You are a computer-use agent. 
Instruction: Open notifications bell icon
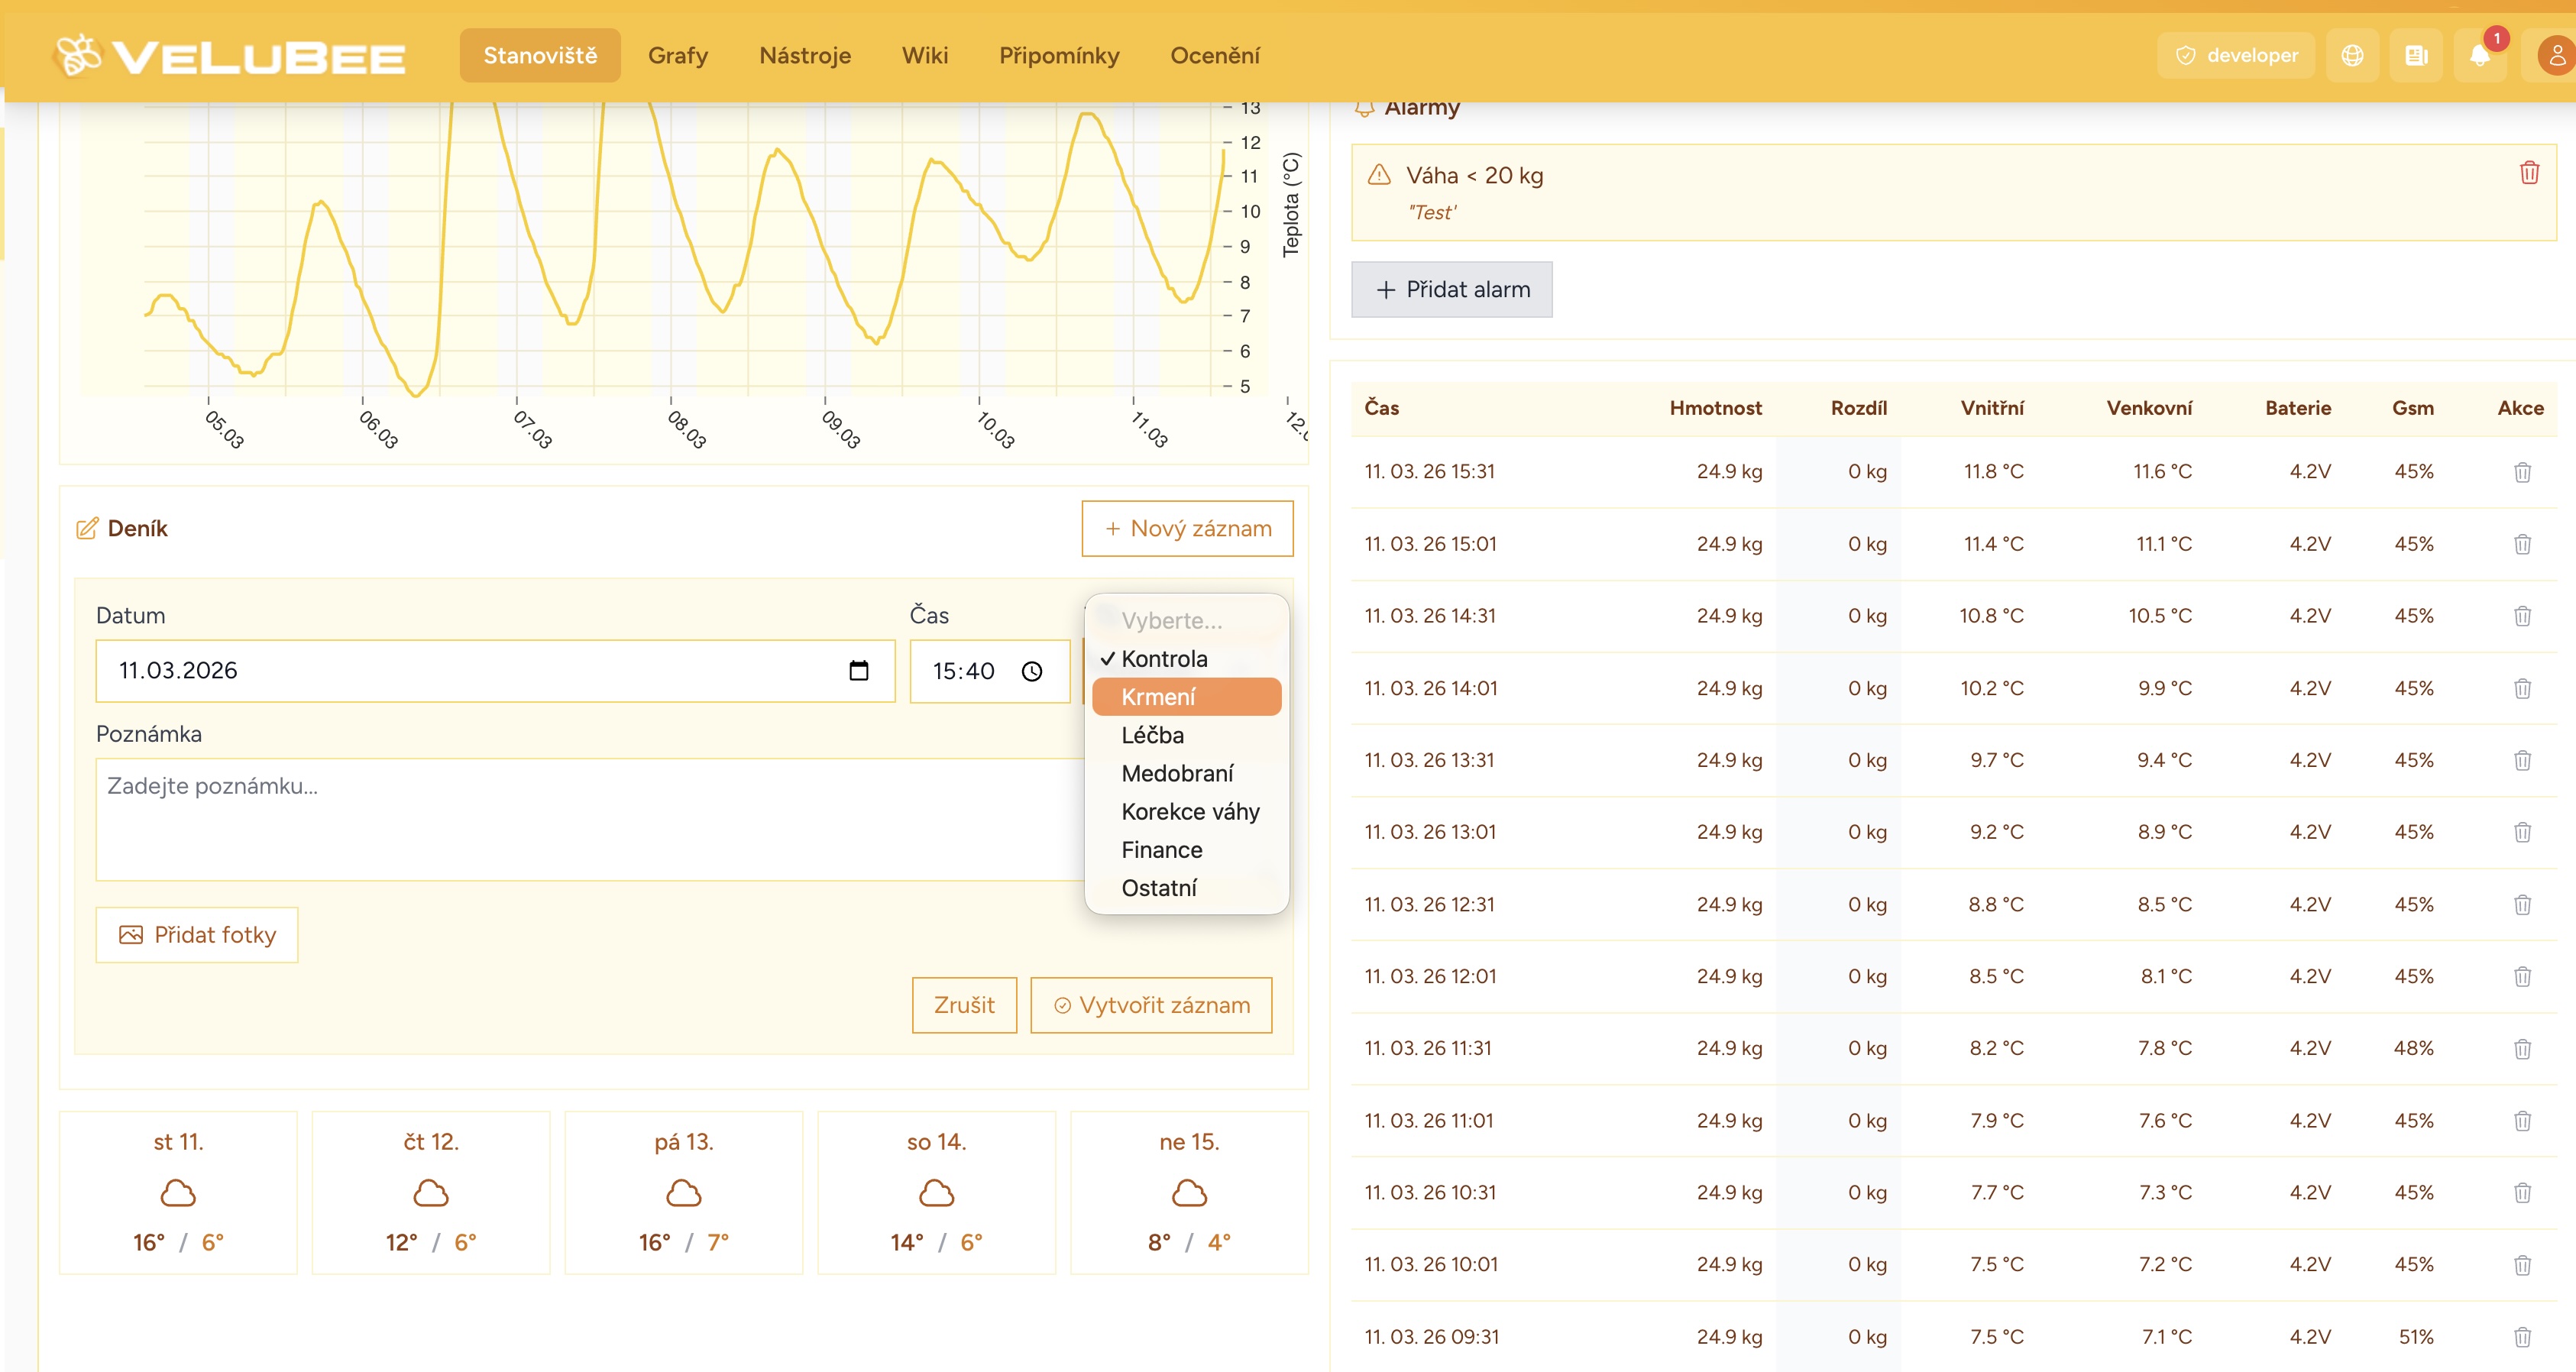click(2479, 56)
